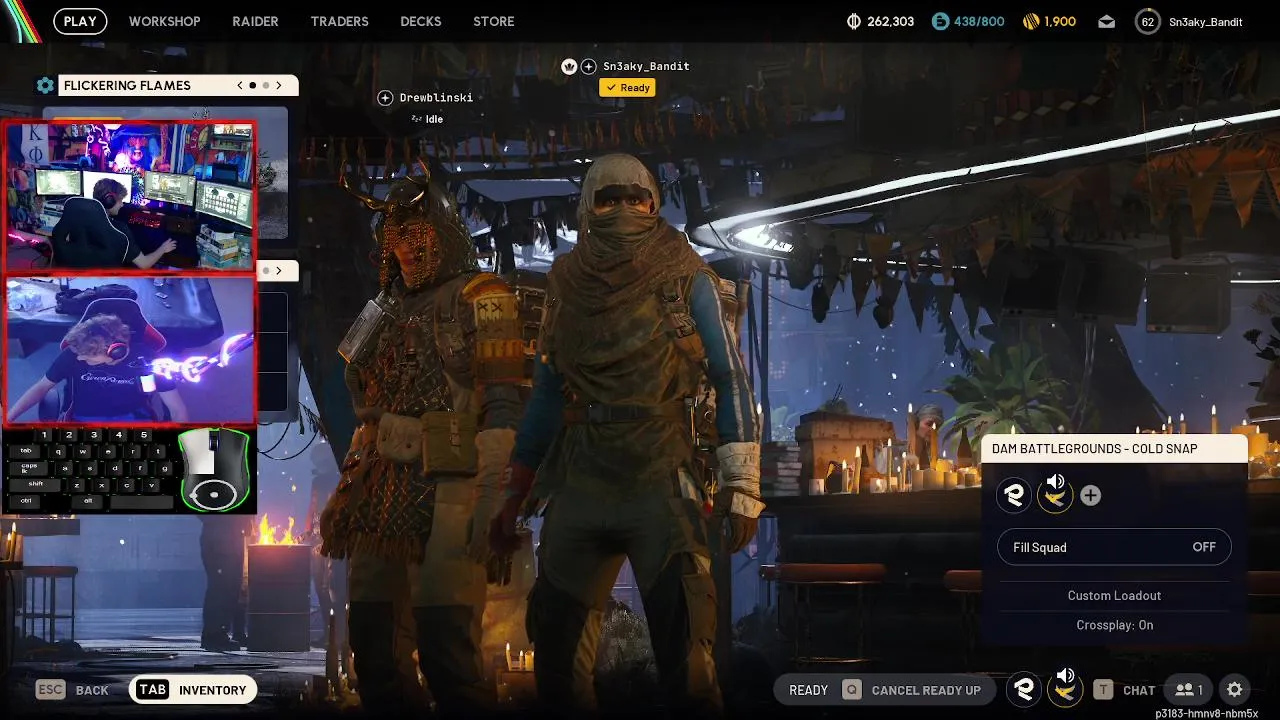The height and width of the screenshot is (720, 1280).
Task: Open the TAB INVENTORY button
Action: (193, 690)
